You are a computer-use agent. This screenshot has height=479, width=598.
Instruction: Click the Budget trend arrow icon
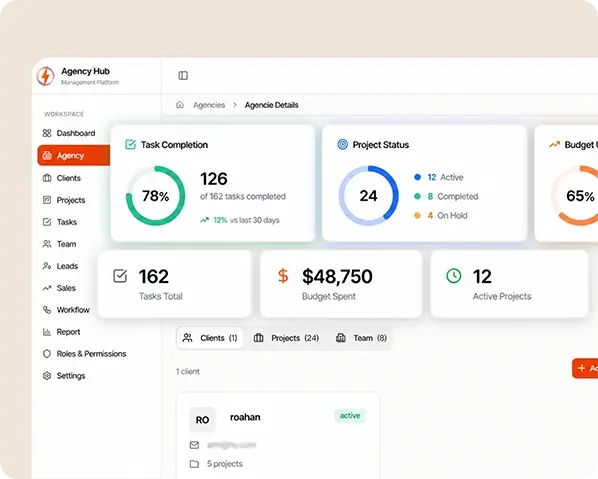click(555, 145)
